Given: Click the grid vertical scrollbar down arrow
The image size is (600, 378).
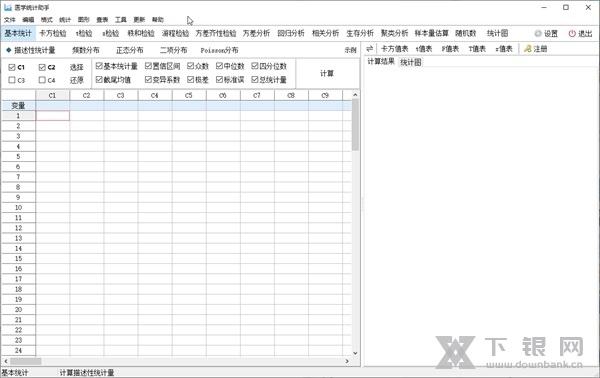Looking at the screenshot, I should (355, 353).
